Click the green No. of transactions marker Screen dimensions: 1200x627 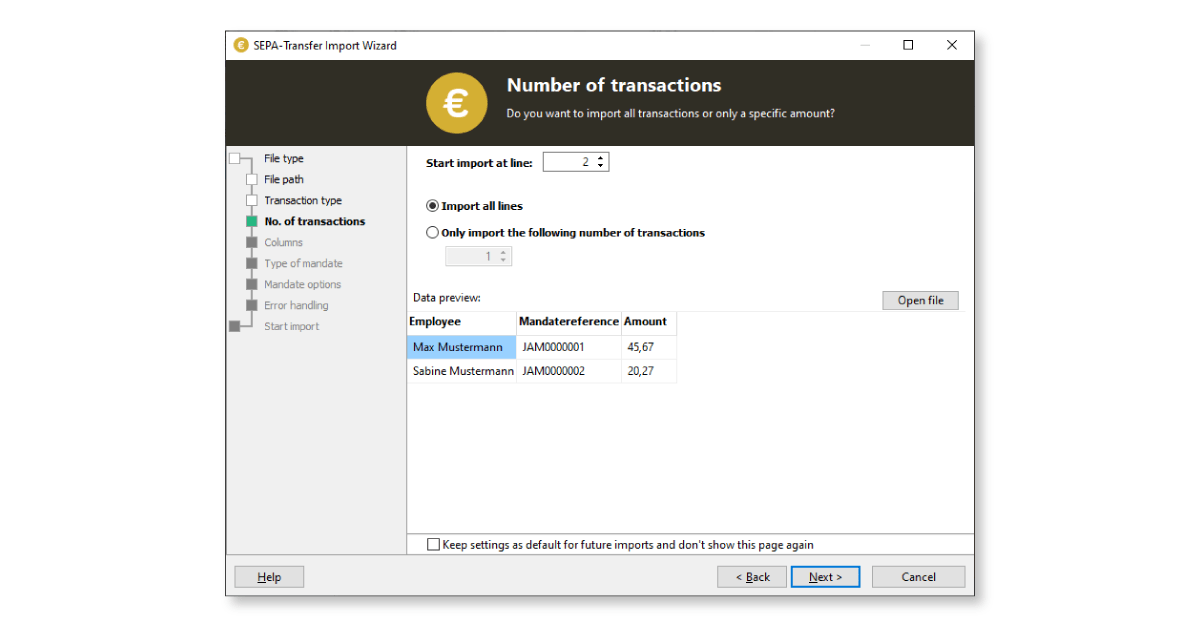click(252, 222)
